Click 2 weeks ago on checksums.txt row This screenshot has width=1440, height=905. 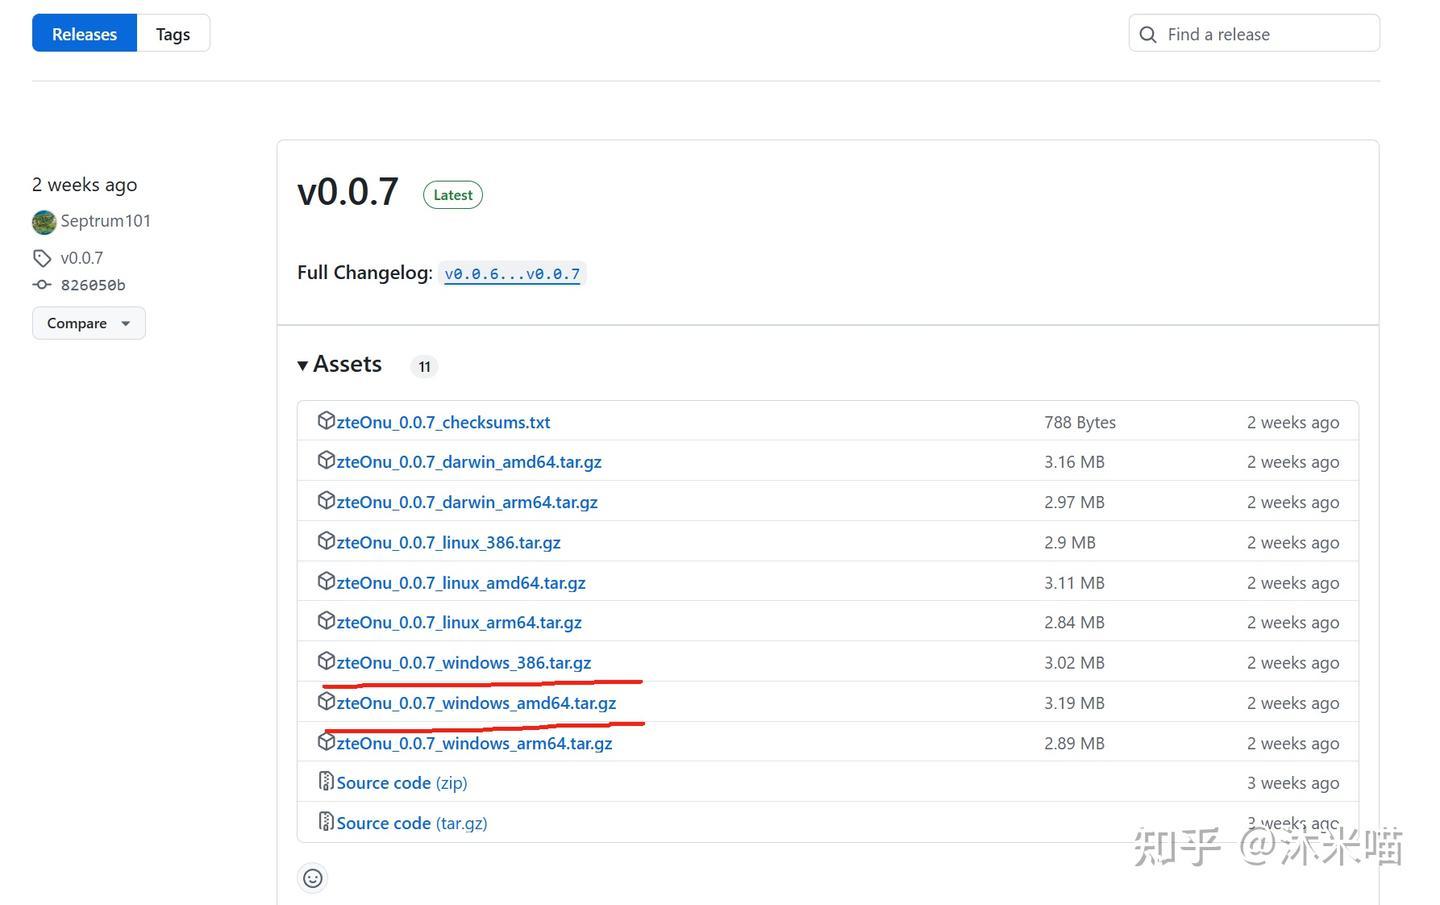(1293, 422)
